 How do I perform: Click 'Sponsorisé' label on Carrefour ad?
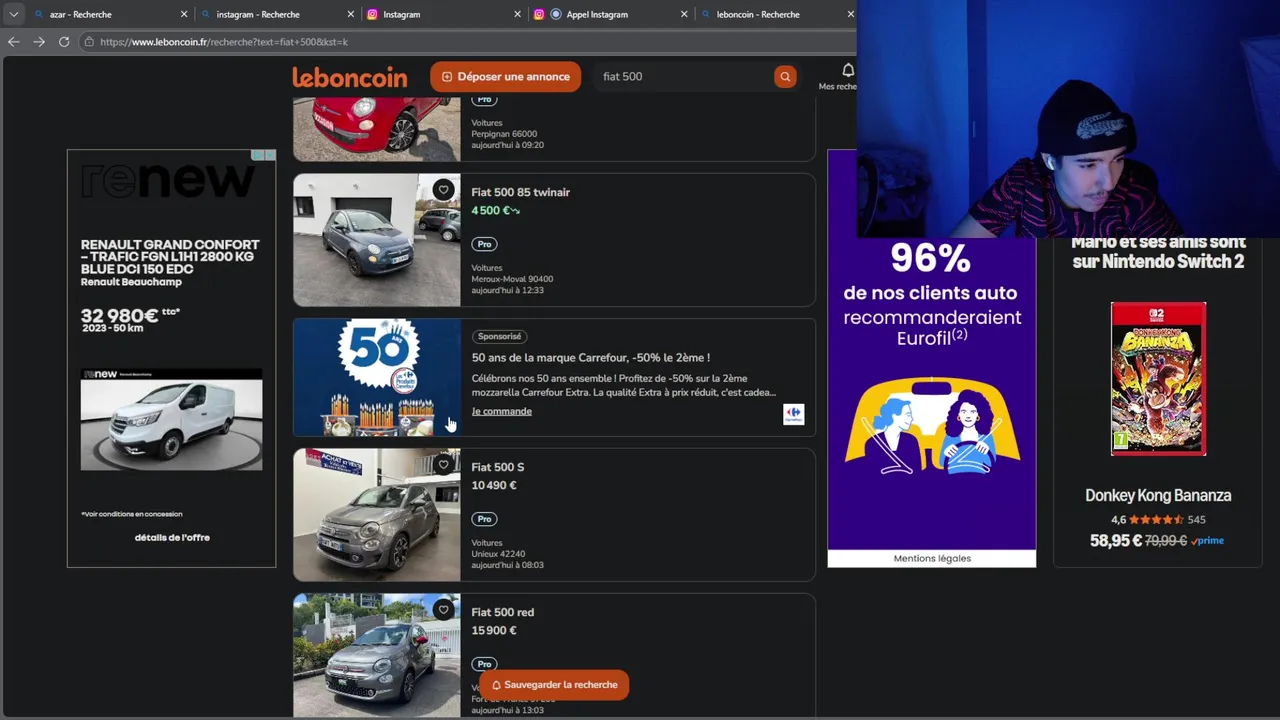pos(499,336)
